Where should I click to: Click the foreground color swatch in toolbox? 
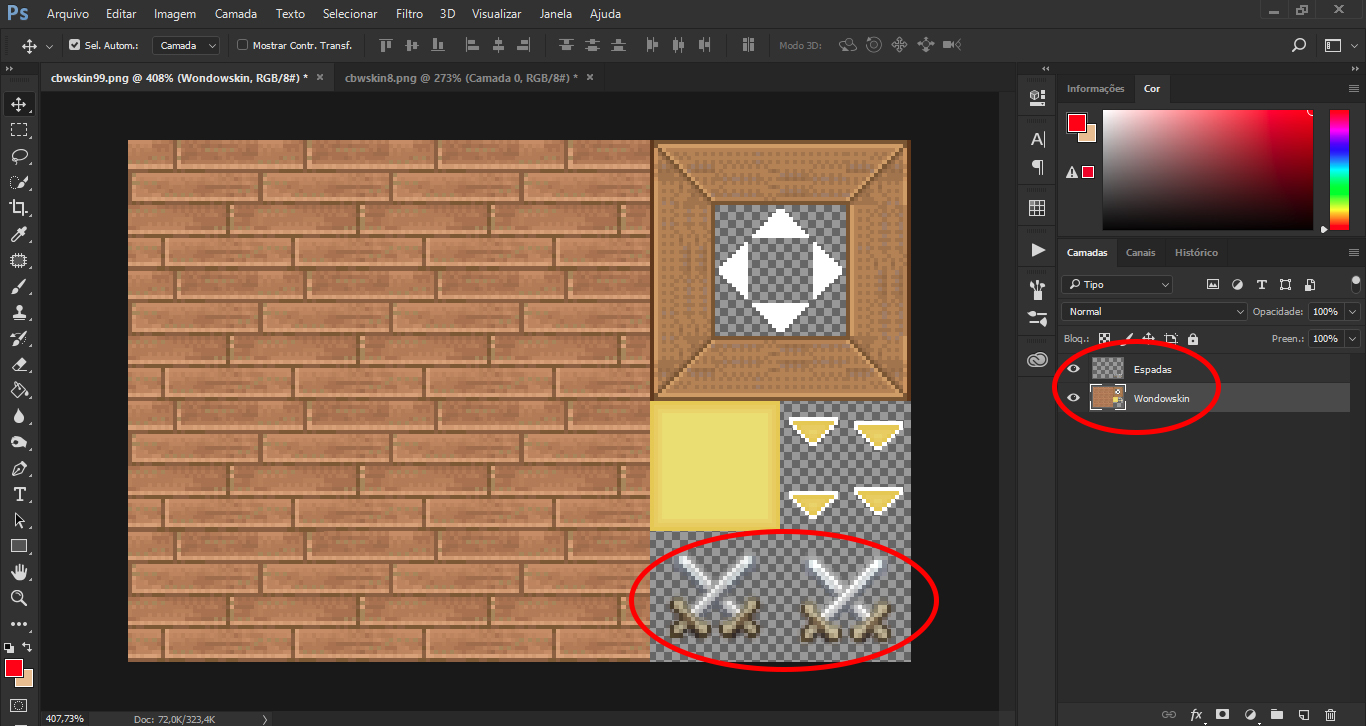point(14,668)
